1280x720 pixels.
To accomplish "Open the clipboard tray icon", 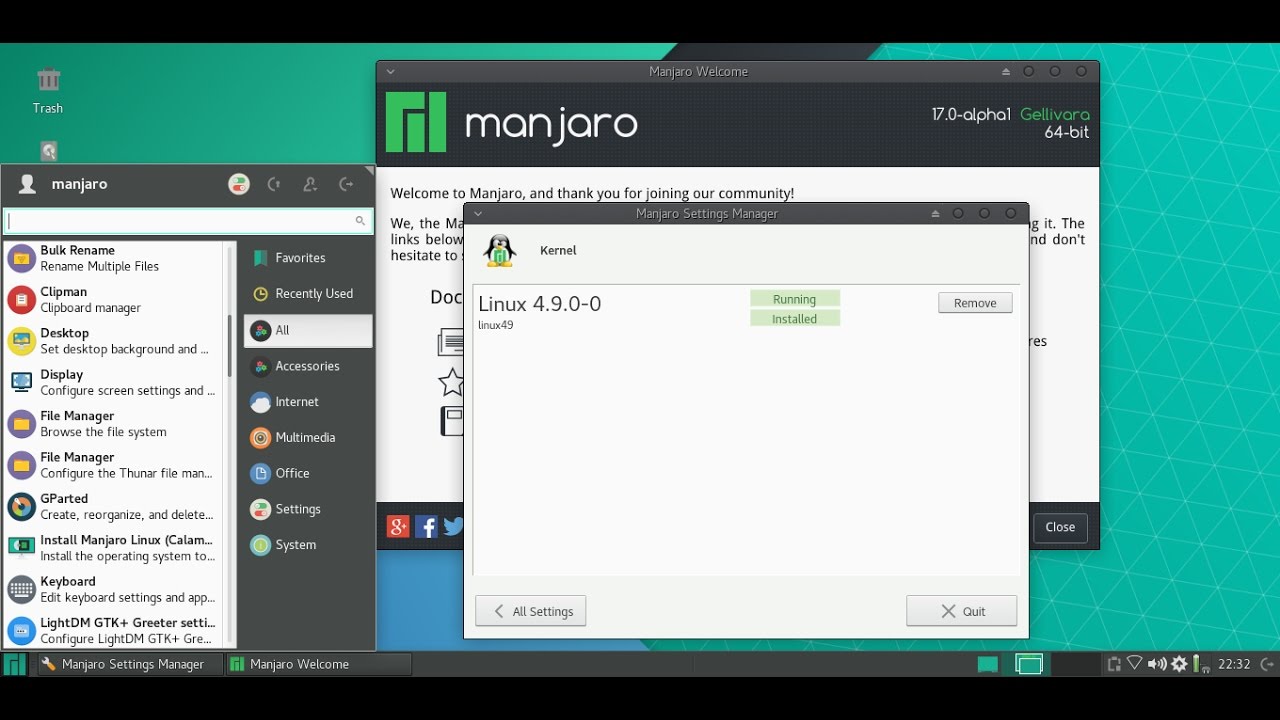I will pos(1114,664).
